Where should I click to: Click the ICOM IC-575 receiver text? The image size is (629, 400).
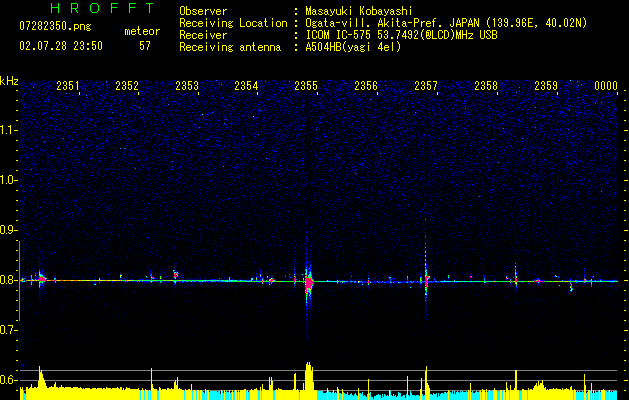[401, 35]
